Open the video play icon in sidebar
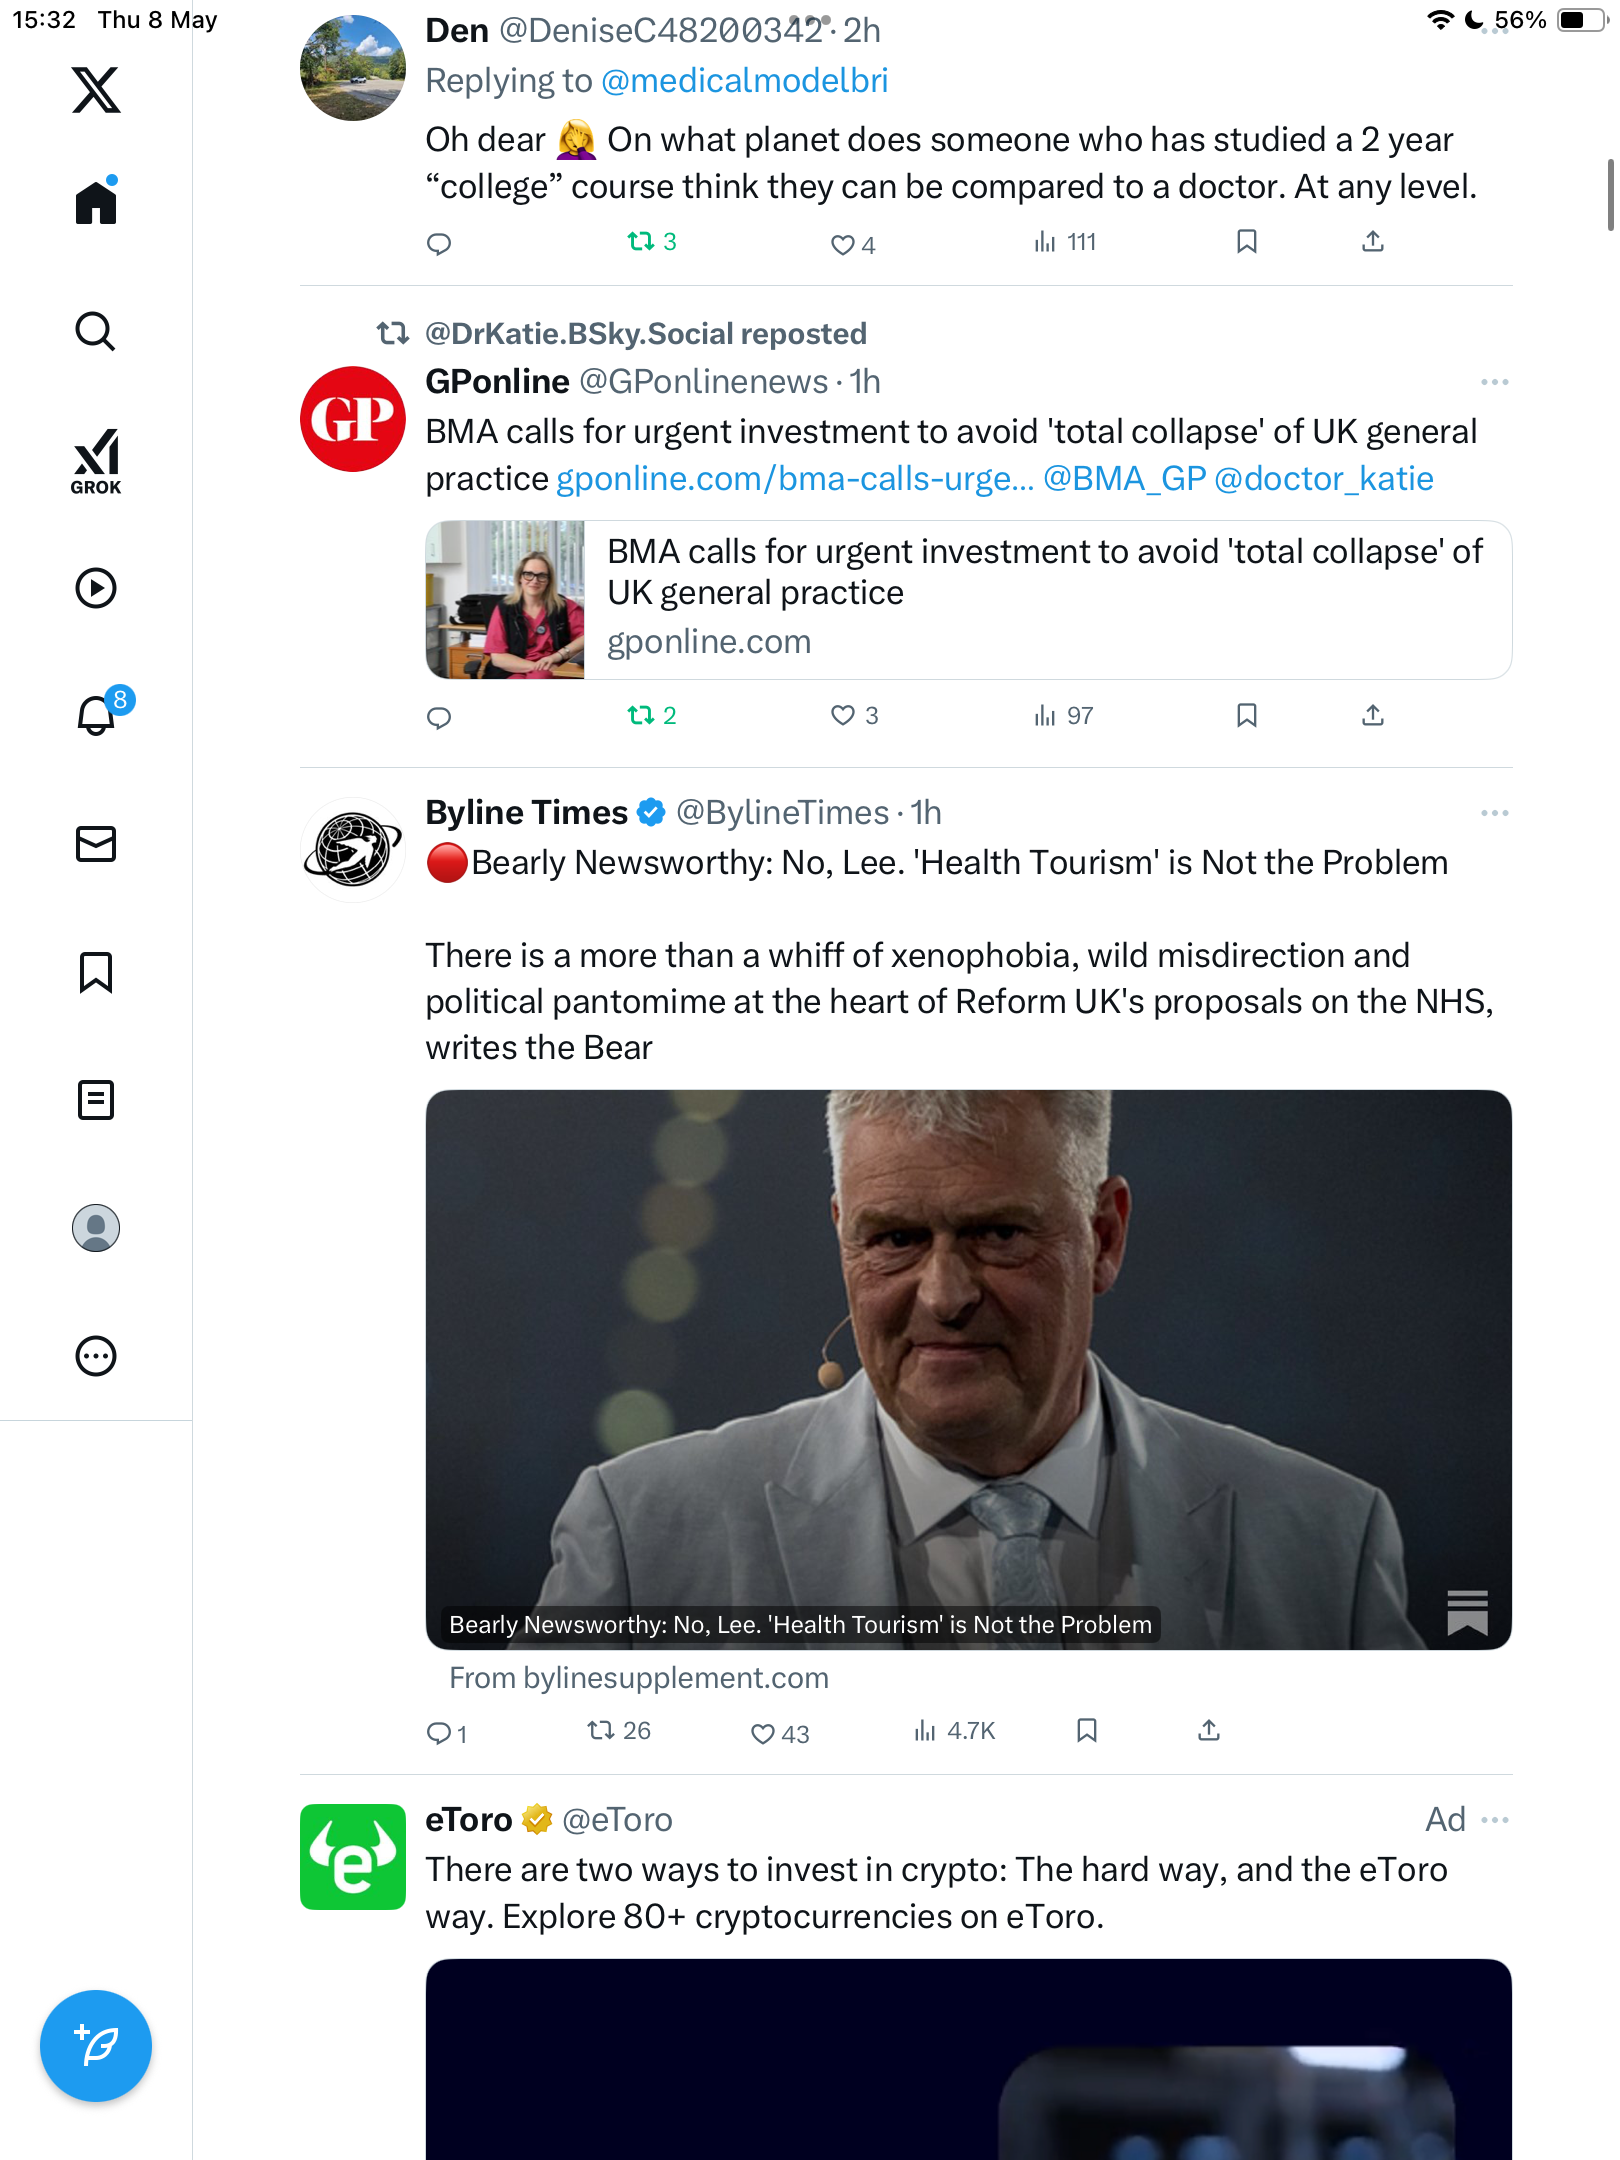This screenshot has width=1620, height=2160. click(x=96, y=588)
